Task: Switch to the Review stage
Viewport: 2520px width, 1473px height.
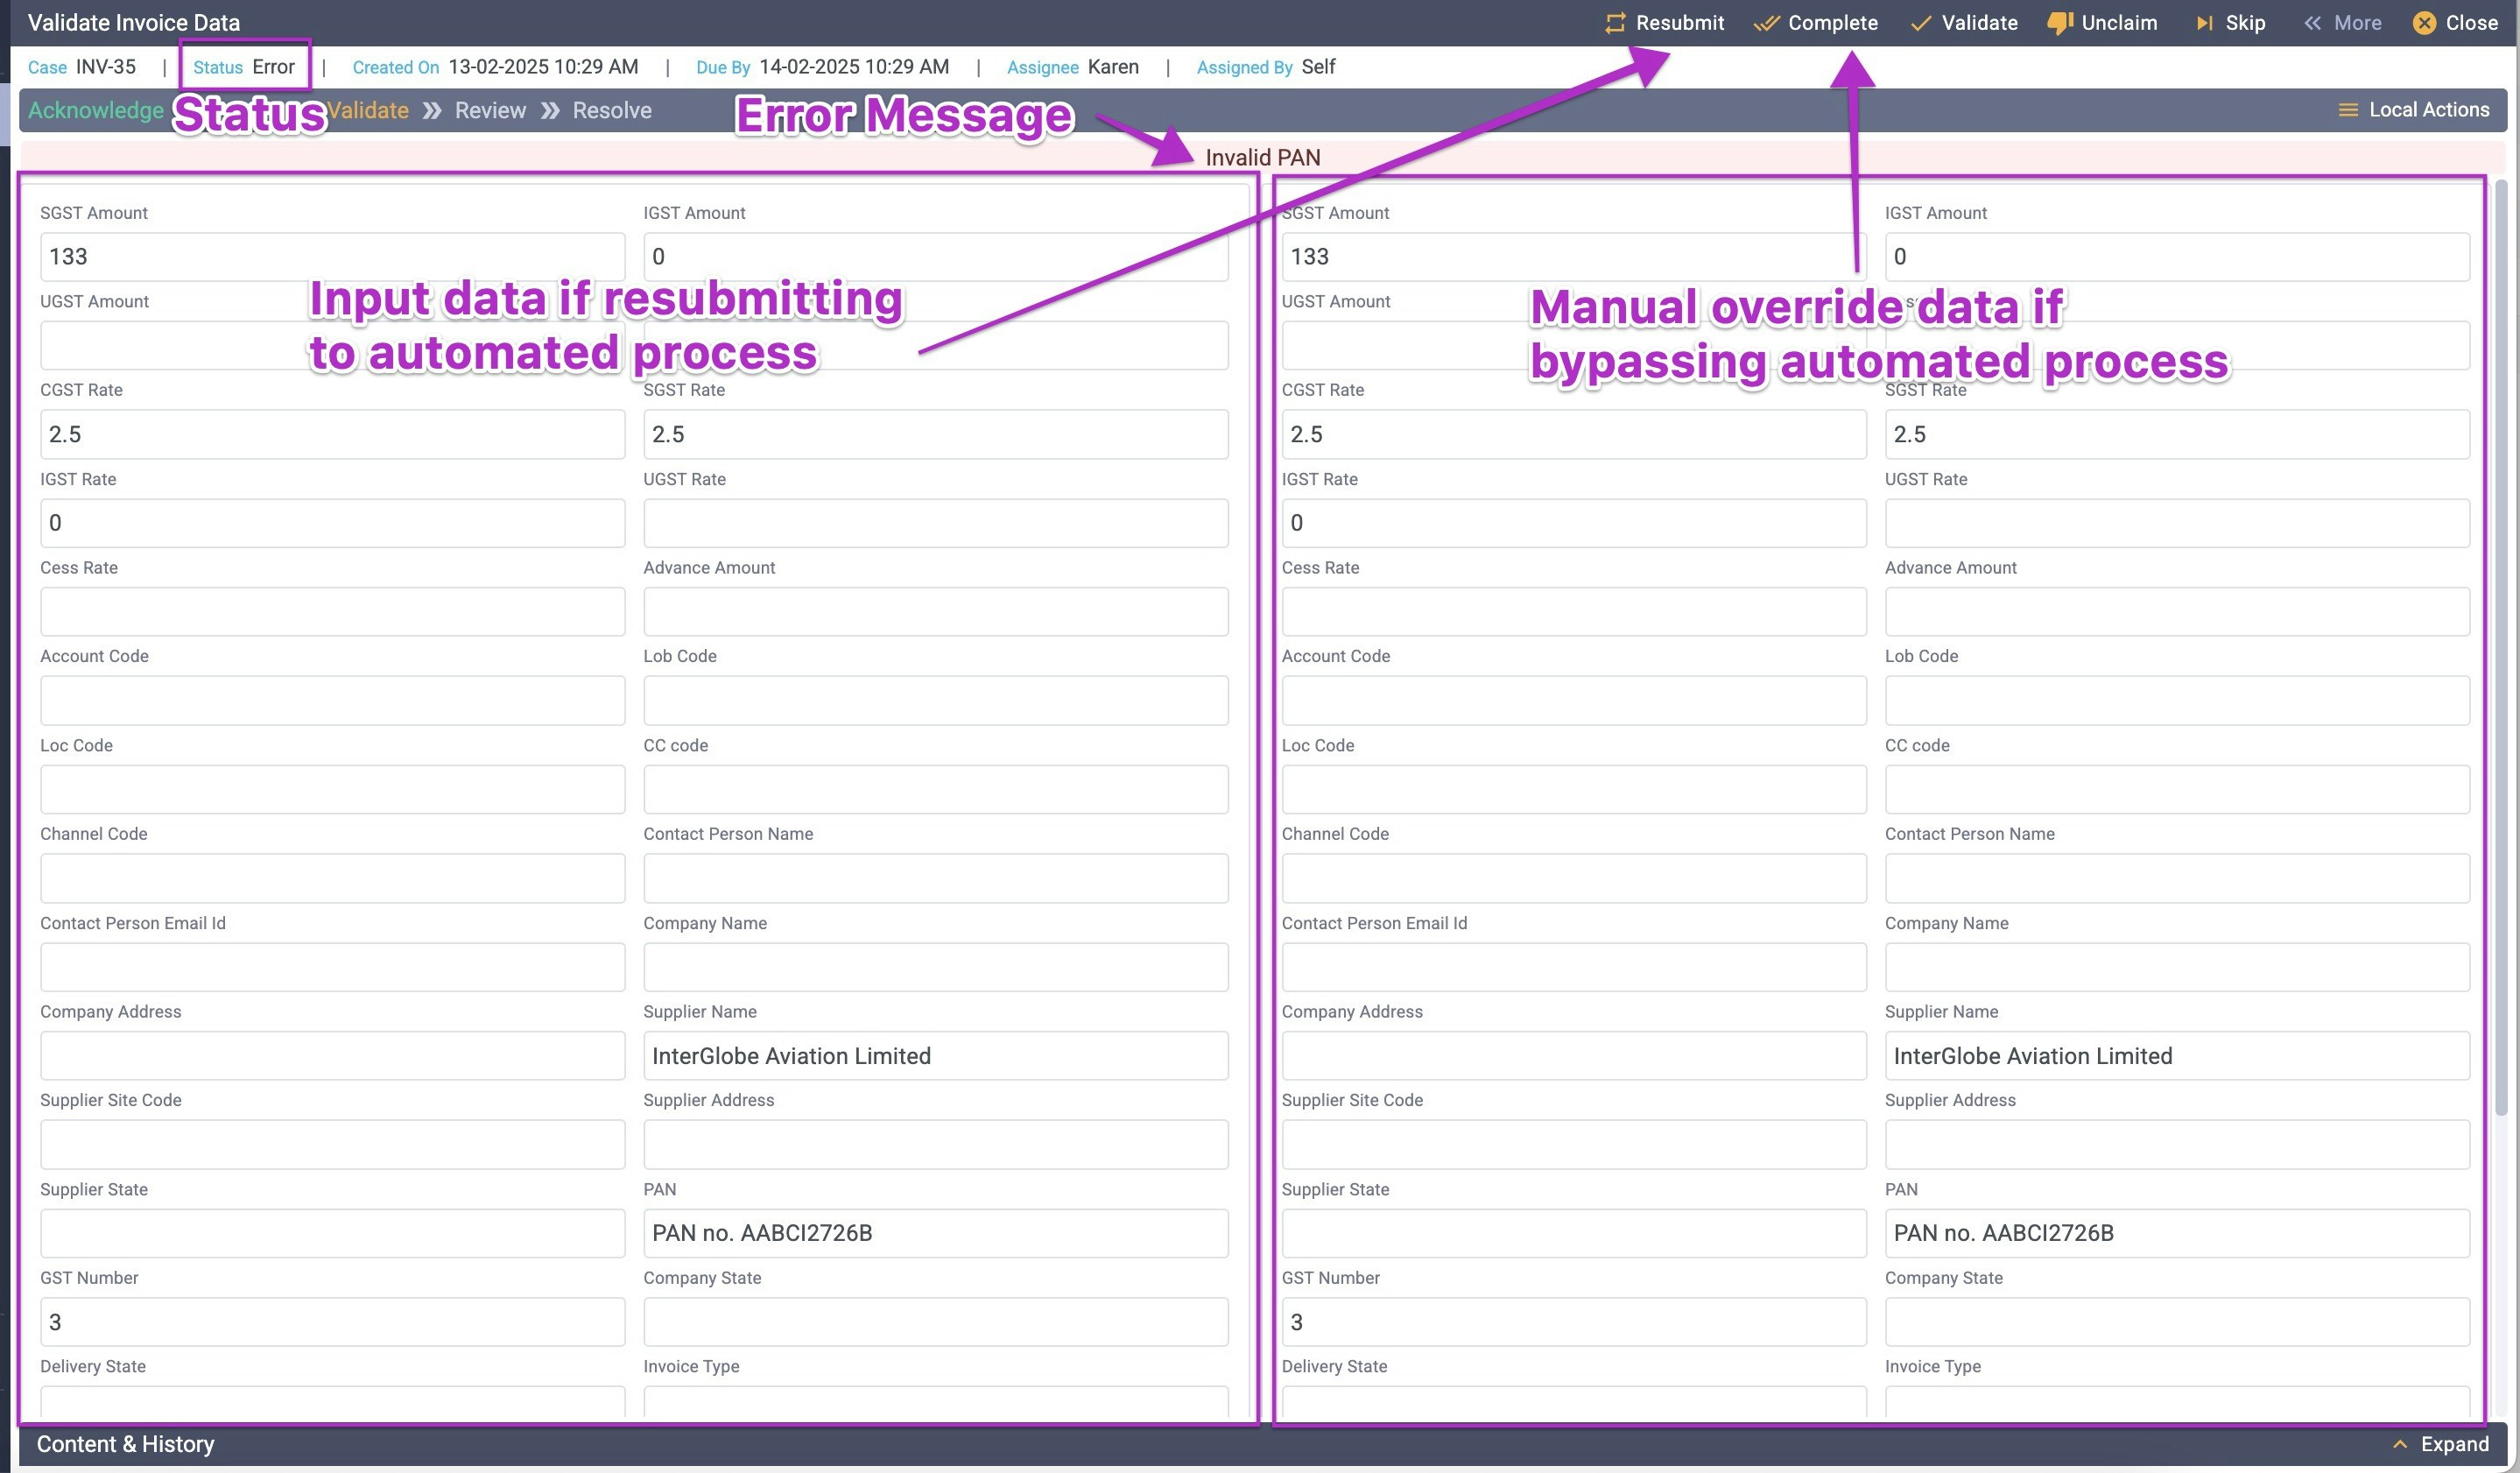Action: [490, 110]
